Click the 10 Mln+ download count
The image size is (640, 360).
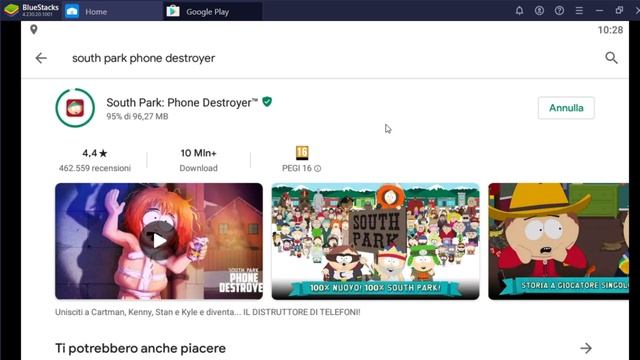pos(198,153)
